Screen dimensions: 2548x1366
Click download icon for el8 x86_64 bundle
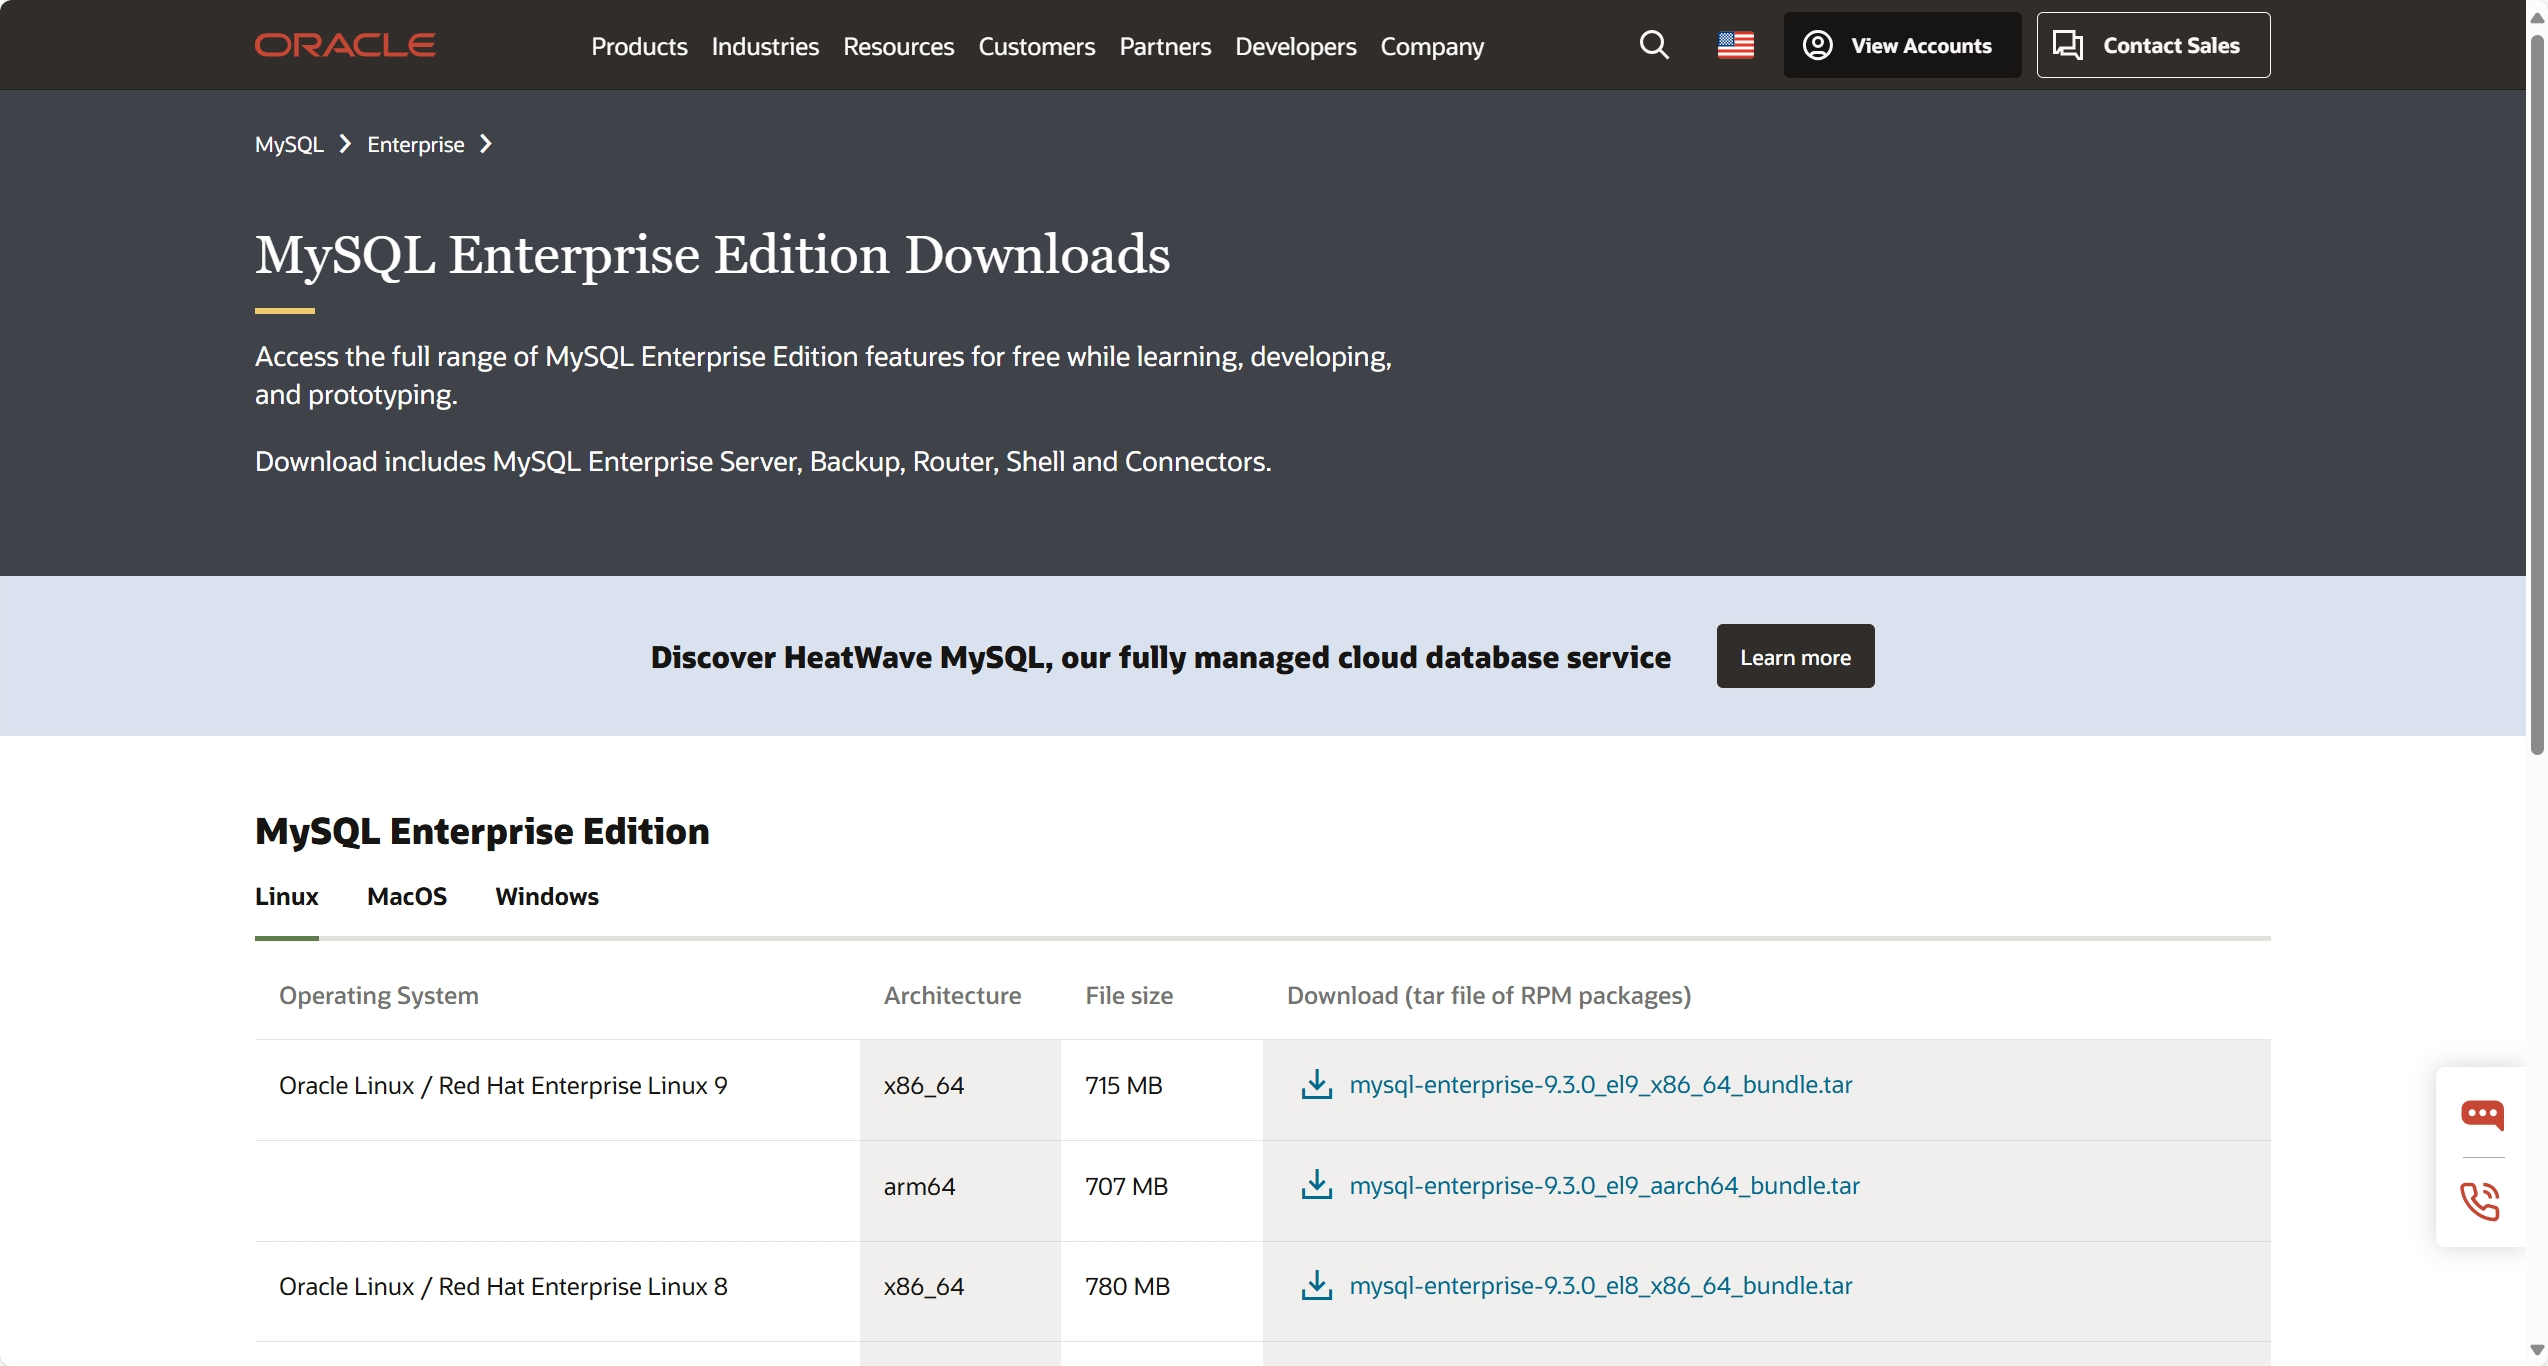click(1316, 1285)
